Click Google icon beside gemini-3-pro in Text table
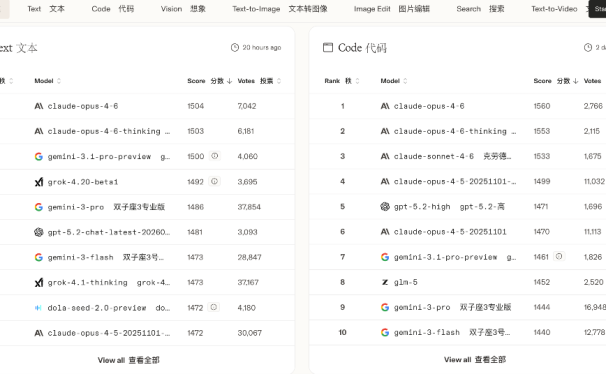This screenshot has height=374, width=606. coord(39,207)
